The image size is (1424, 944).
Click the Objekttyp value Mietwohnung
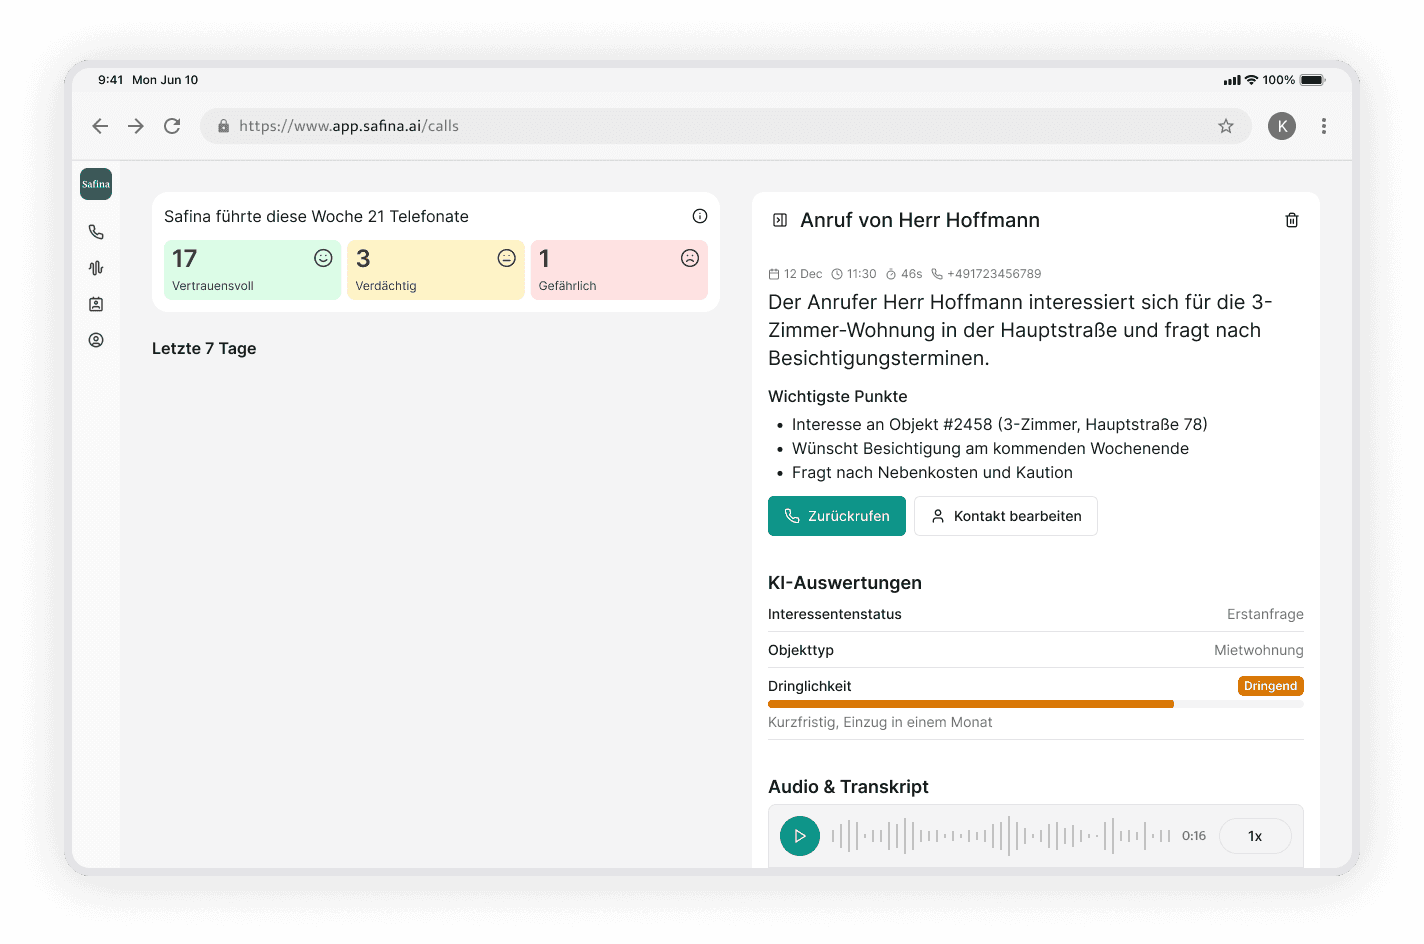click(x=1259, y=650)
